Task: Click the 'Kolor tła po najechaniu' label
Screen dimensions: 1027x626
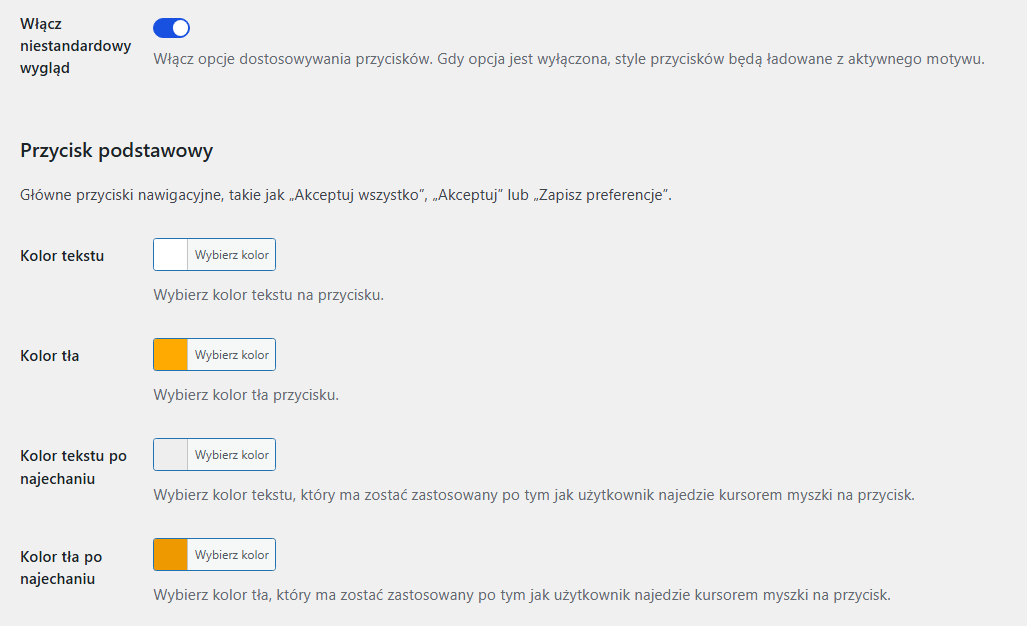Action: 61,568
